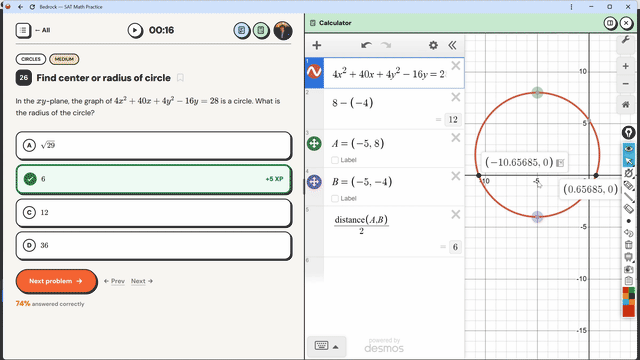Add a new expression with plus icon
The image size is (640, 360).
[x=317, y=45]
